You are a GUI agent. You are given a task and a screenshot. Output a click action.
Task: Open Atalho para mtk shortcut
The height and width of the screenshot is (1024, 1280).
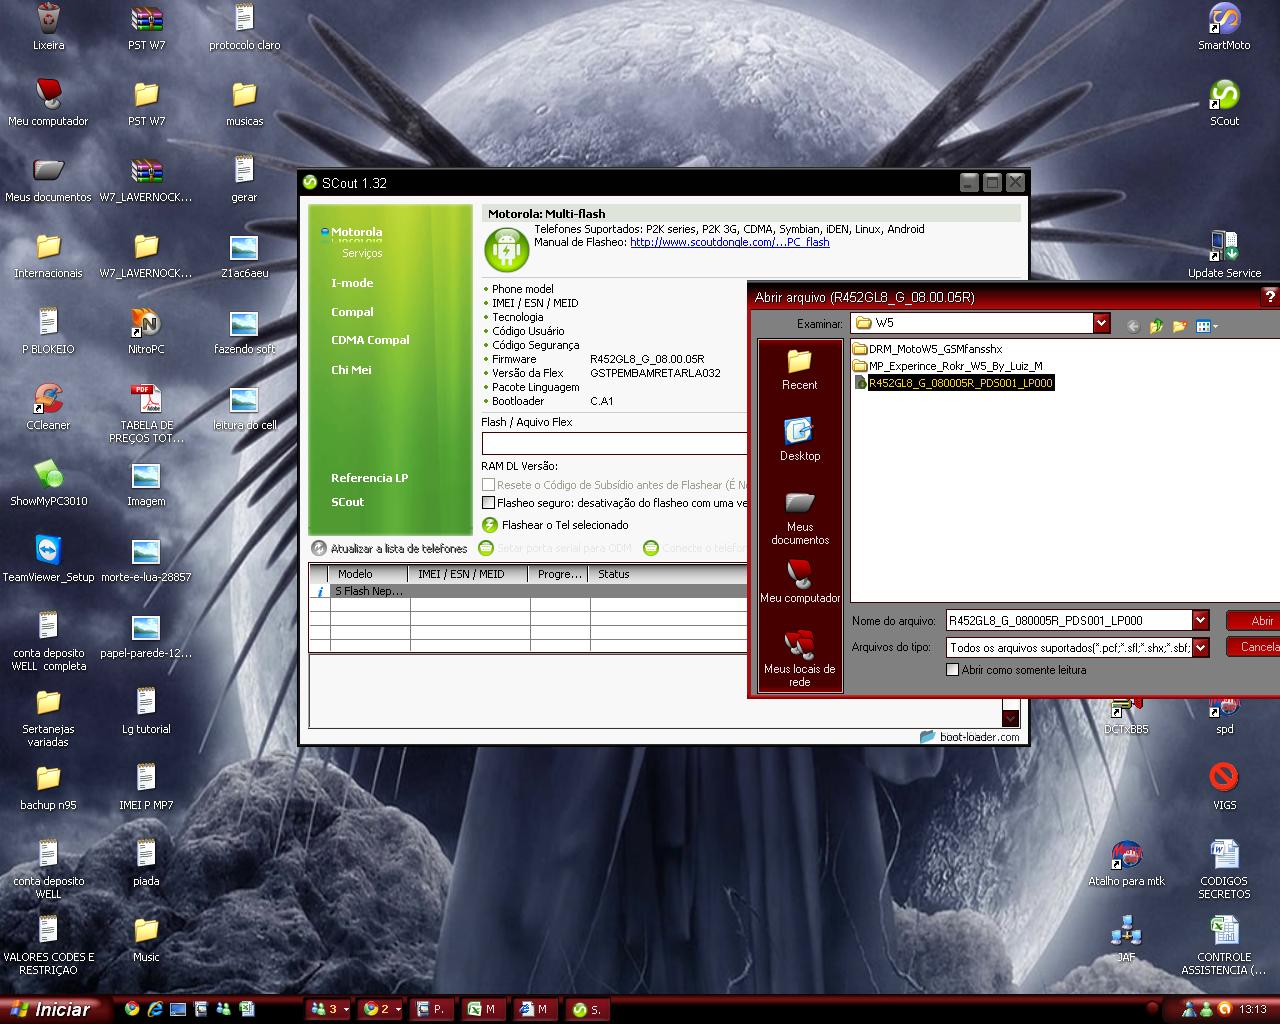coord(1126,863)
